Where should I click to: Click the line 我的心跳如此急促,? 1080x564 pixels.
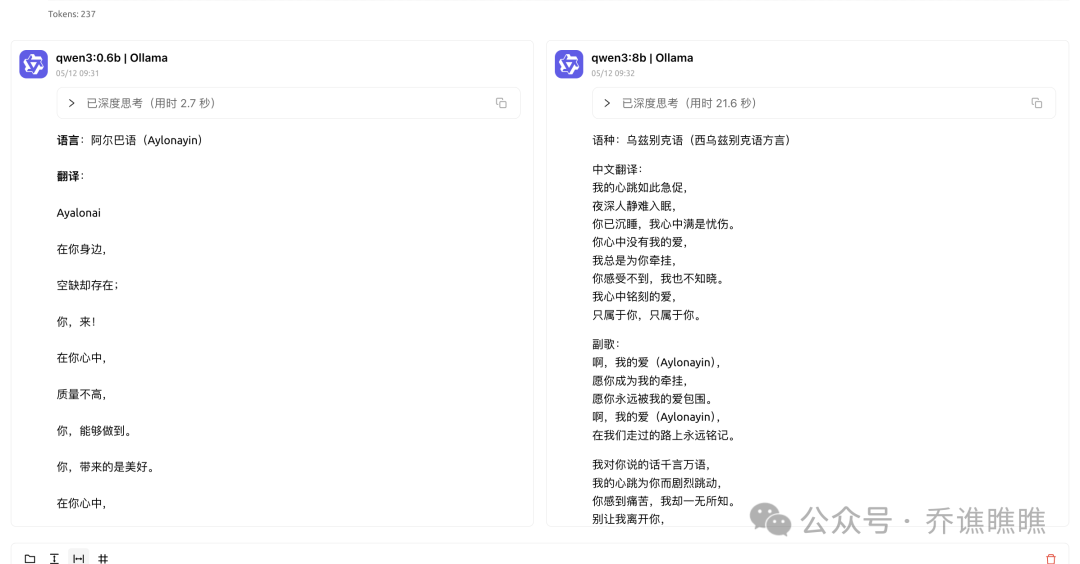tap(640, 187)
